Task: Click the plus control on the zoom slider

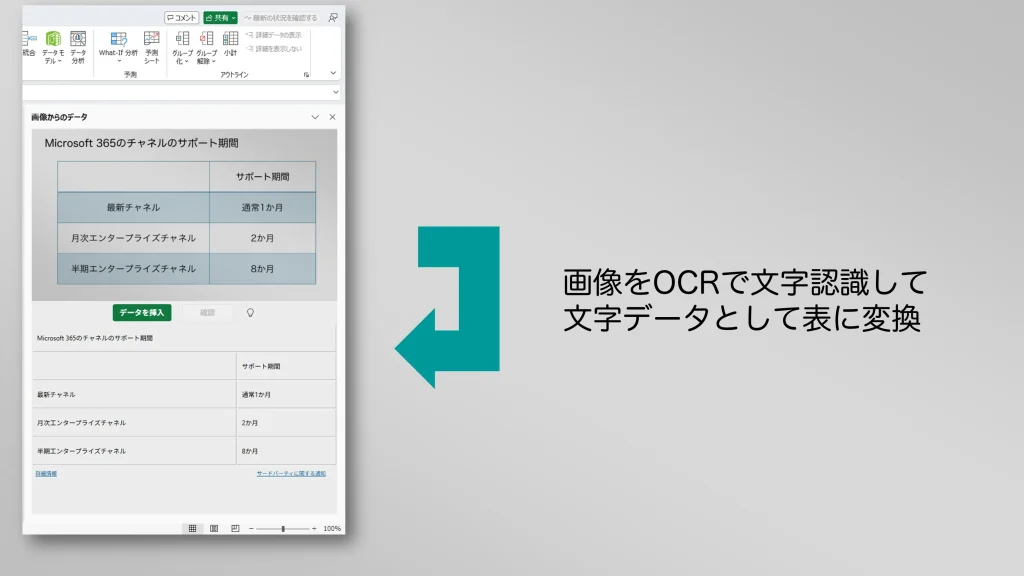Action: point(315,528)
